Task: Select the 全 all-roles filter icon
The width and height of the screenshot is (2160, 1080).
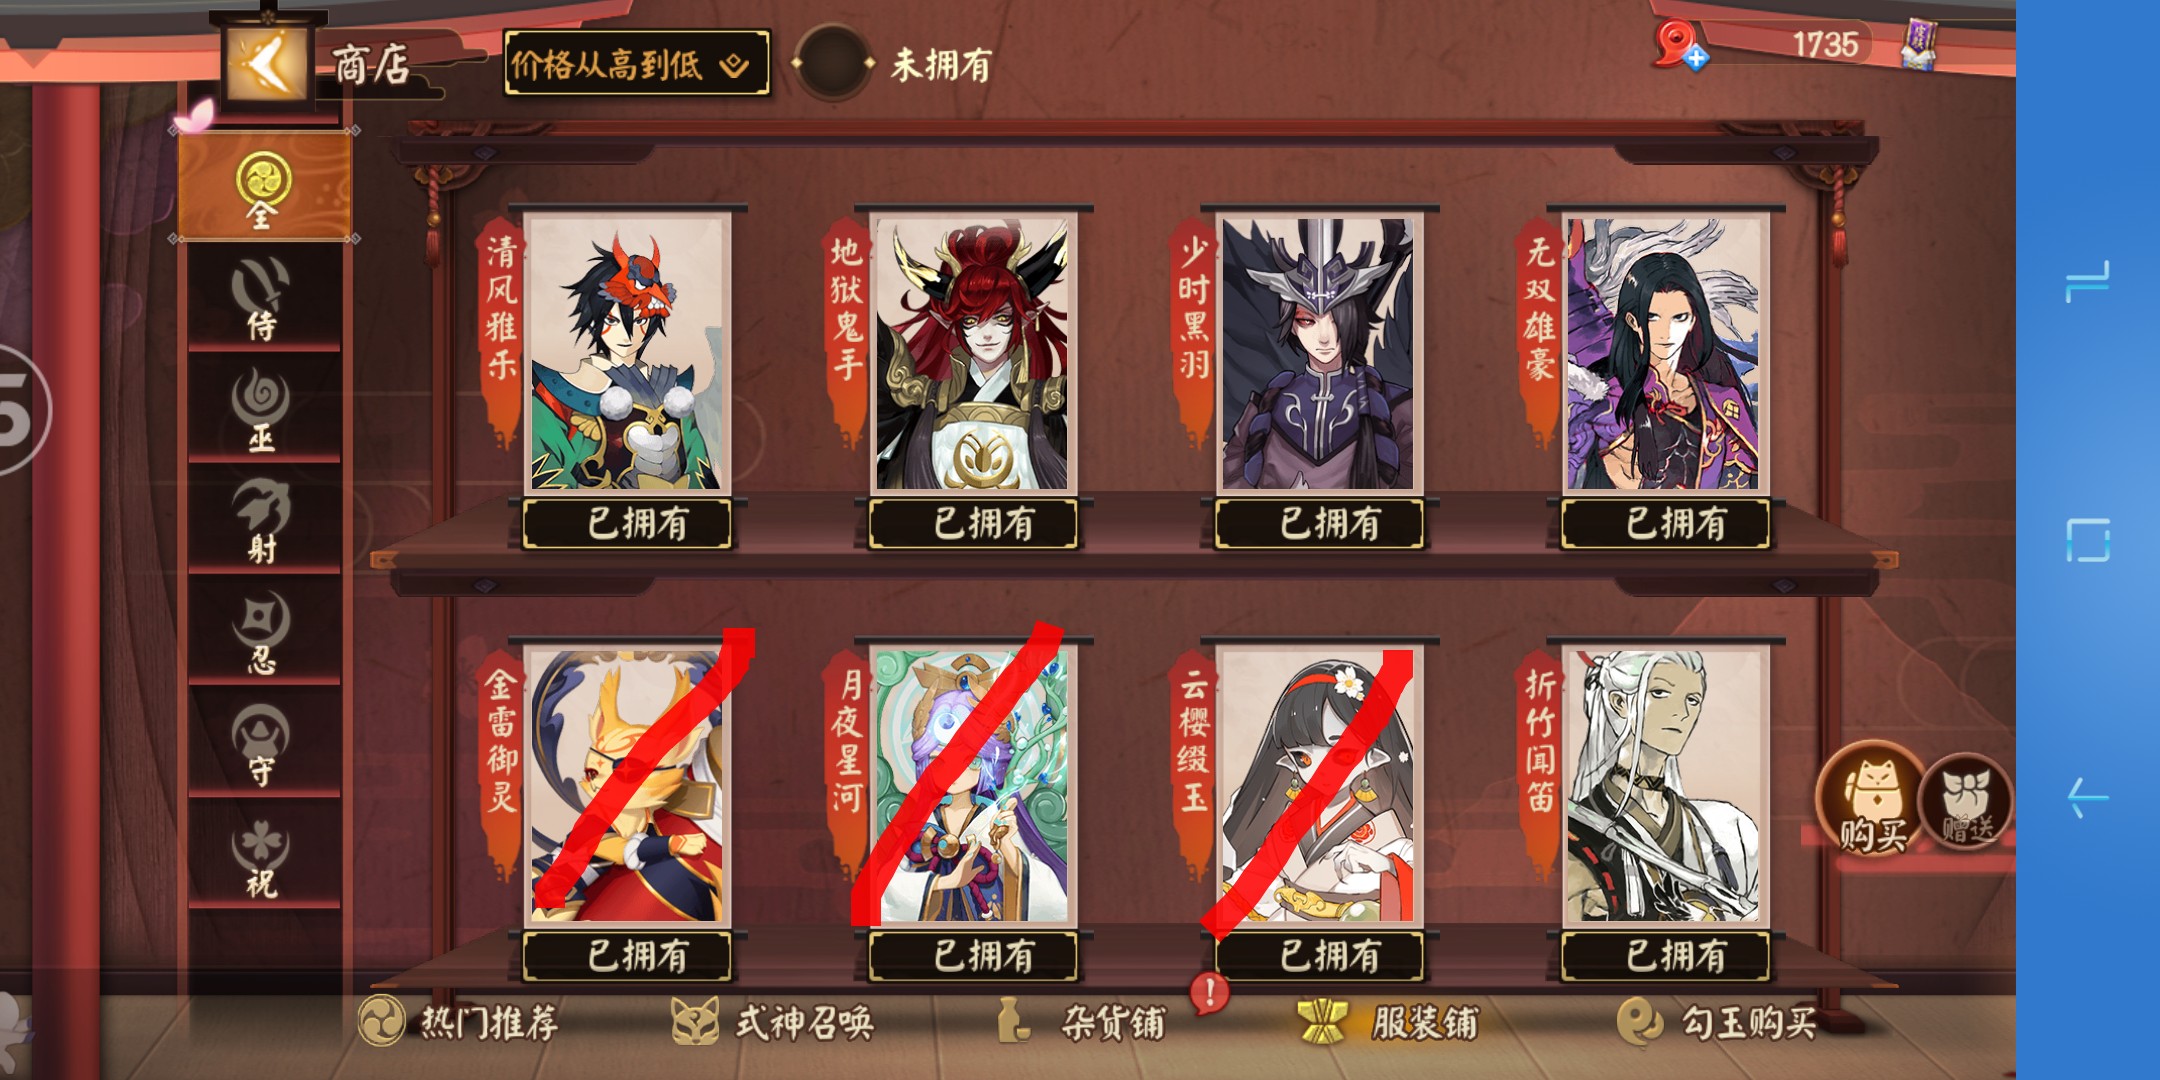Action: 264,187
